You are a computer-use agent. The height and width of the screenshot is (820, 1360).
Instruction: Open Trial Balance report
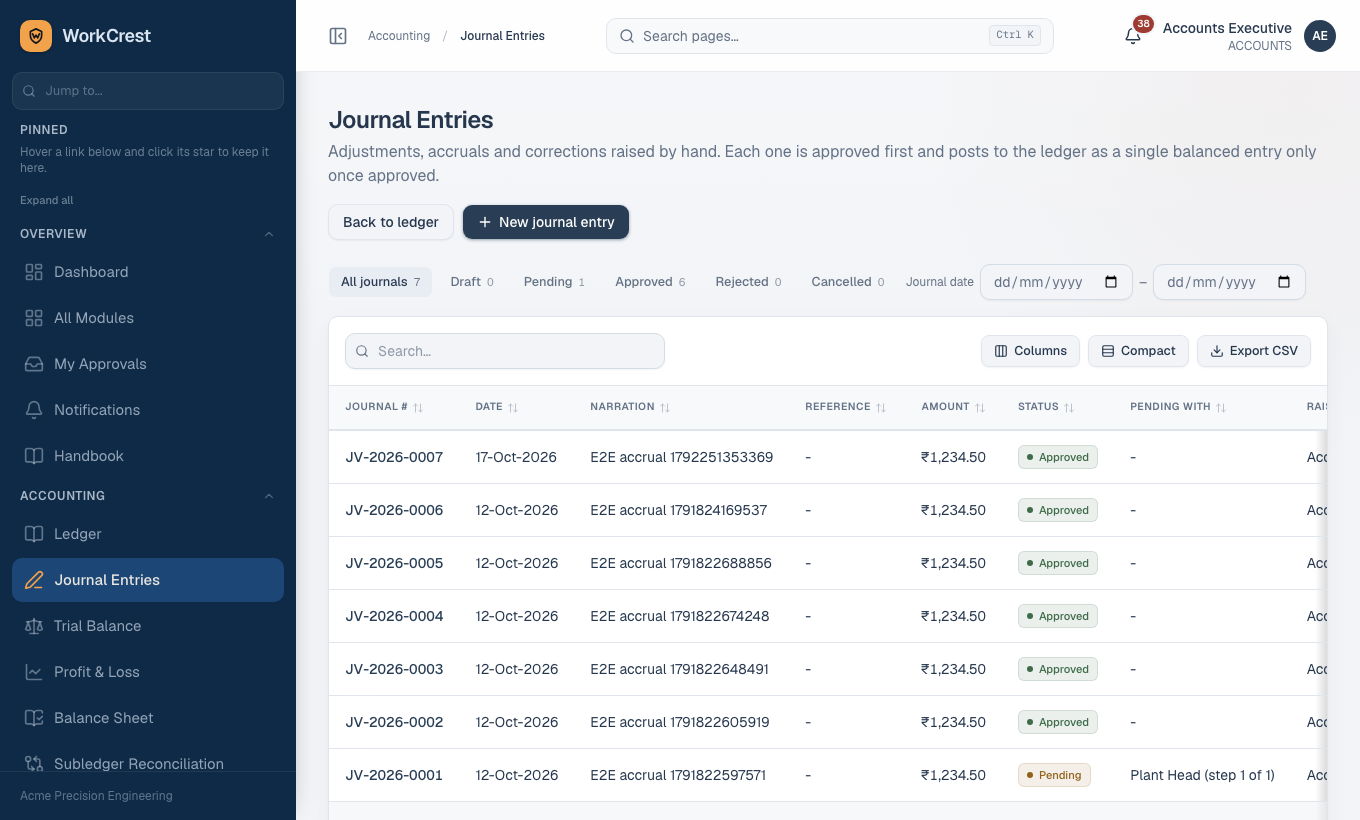pos(148,626)
